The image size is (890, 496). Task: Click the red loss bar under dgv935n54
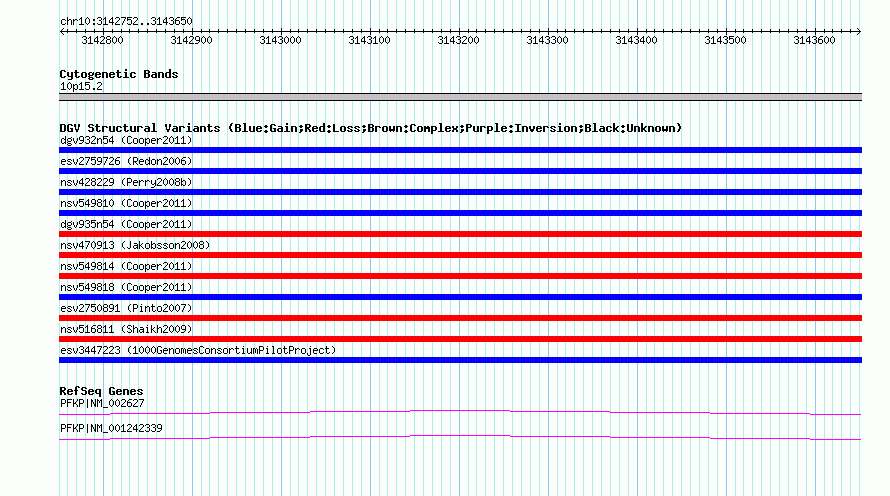460,234
